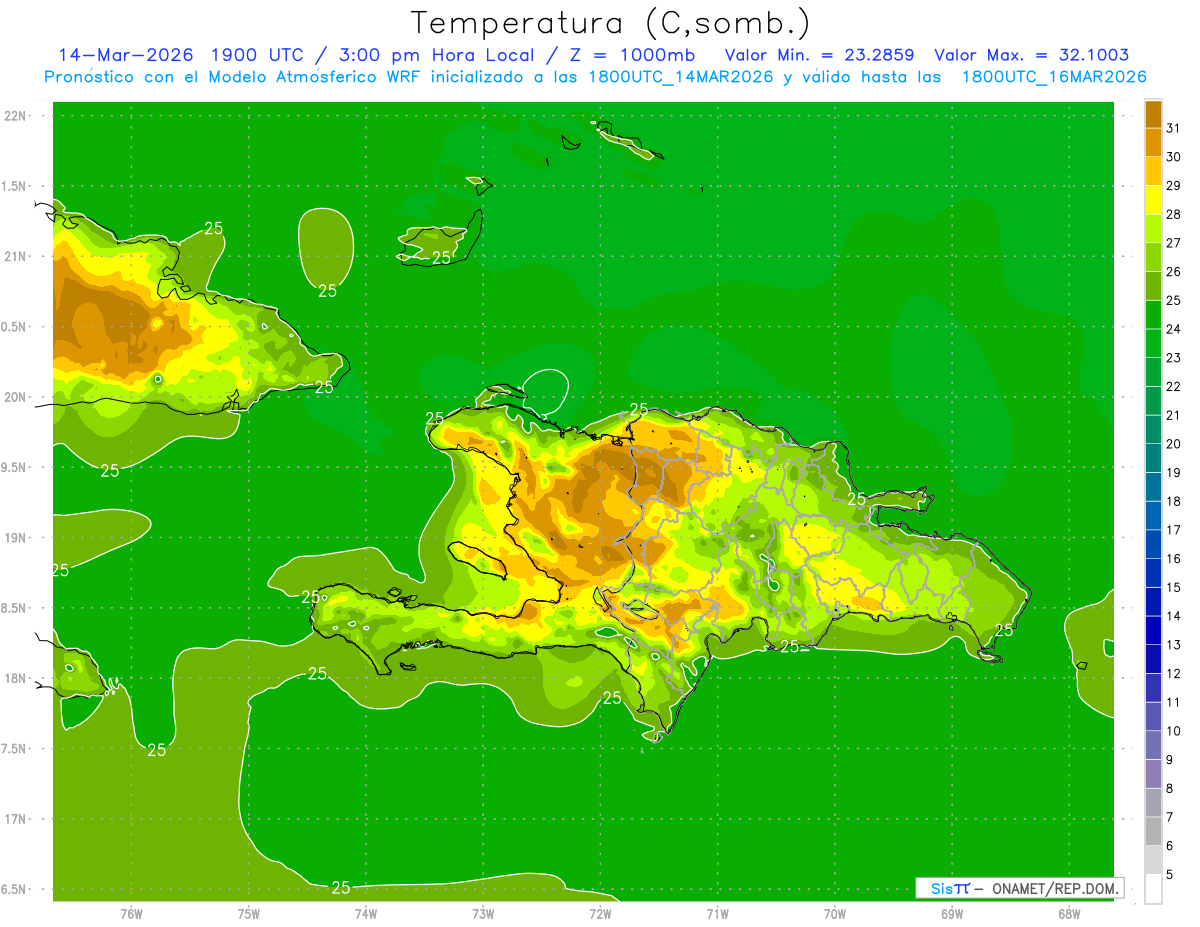Image resolution: width=1200 pixels, height=927 pixels.
Task: Click the "69W" longitude axis label
Action: point(951,913)
